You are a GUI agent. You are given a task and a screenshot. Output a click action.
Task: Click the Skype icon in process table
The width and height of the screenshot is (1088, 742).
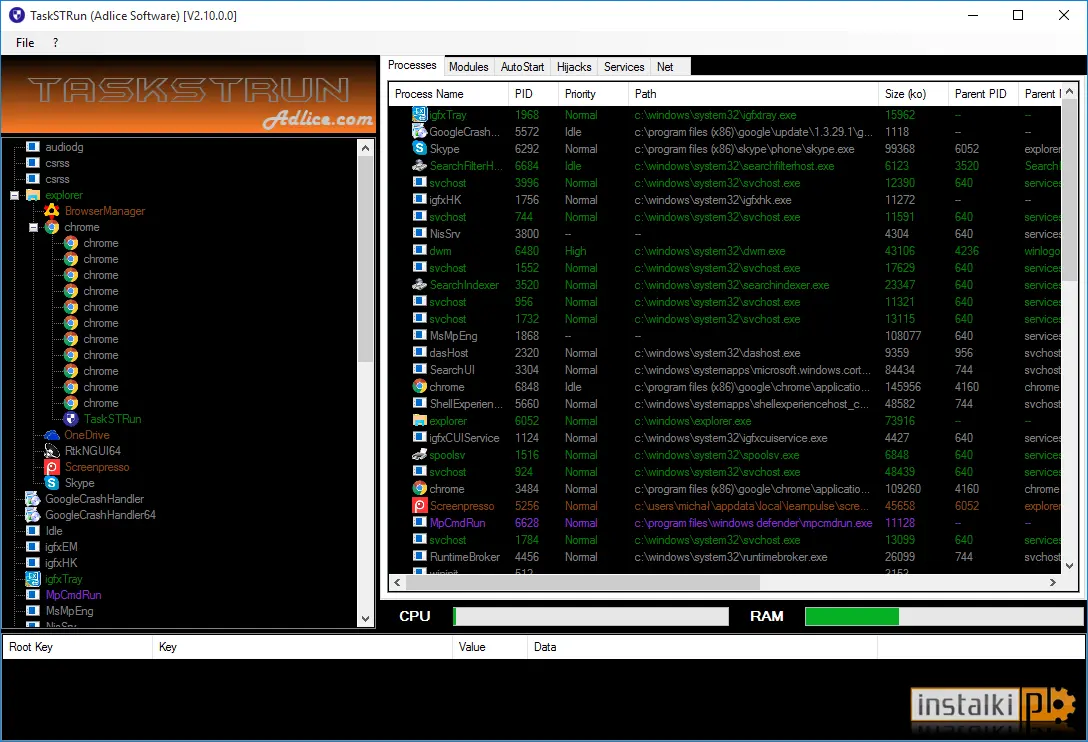click(419, 148)
